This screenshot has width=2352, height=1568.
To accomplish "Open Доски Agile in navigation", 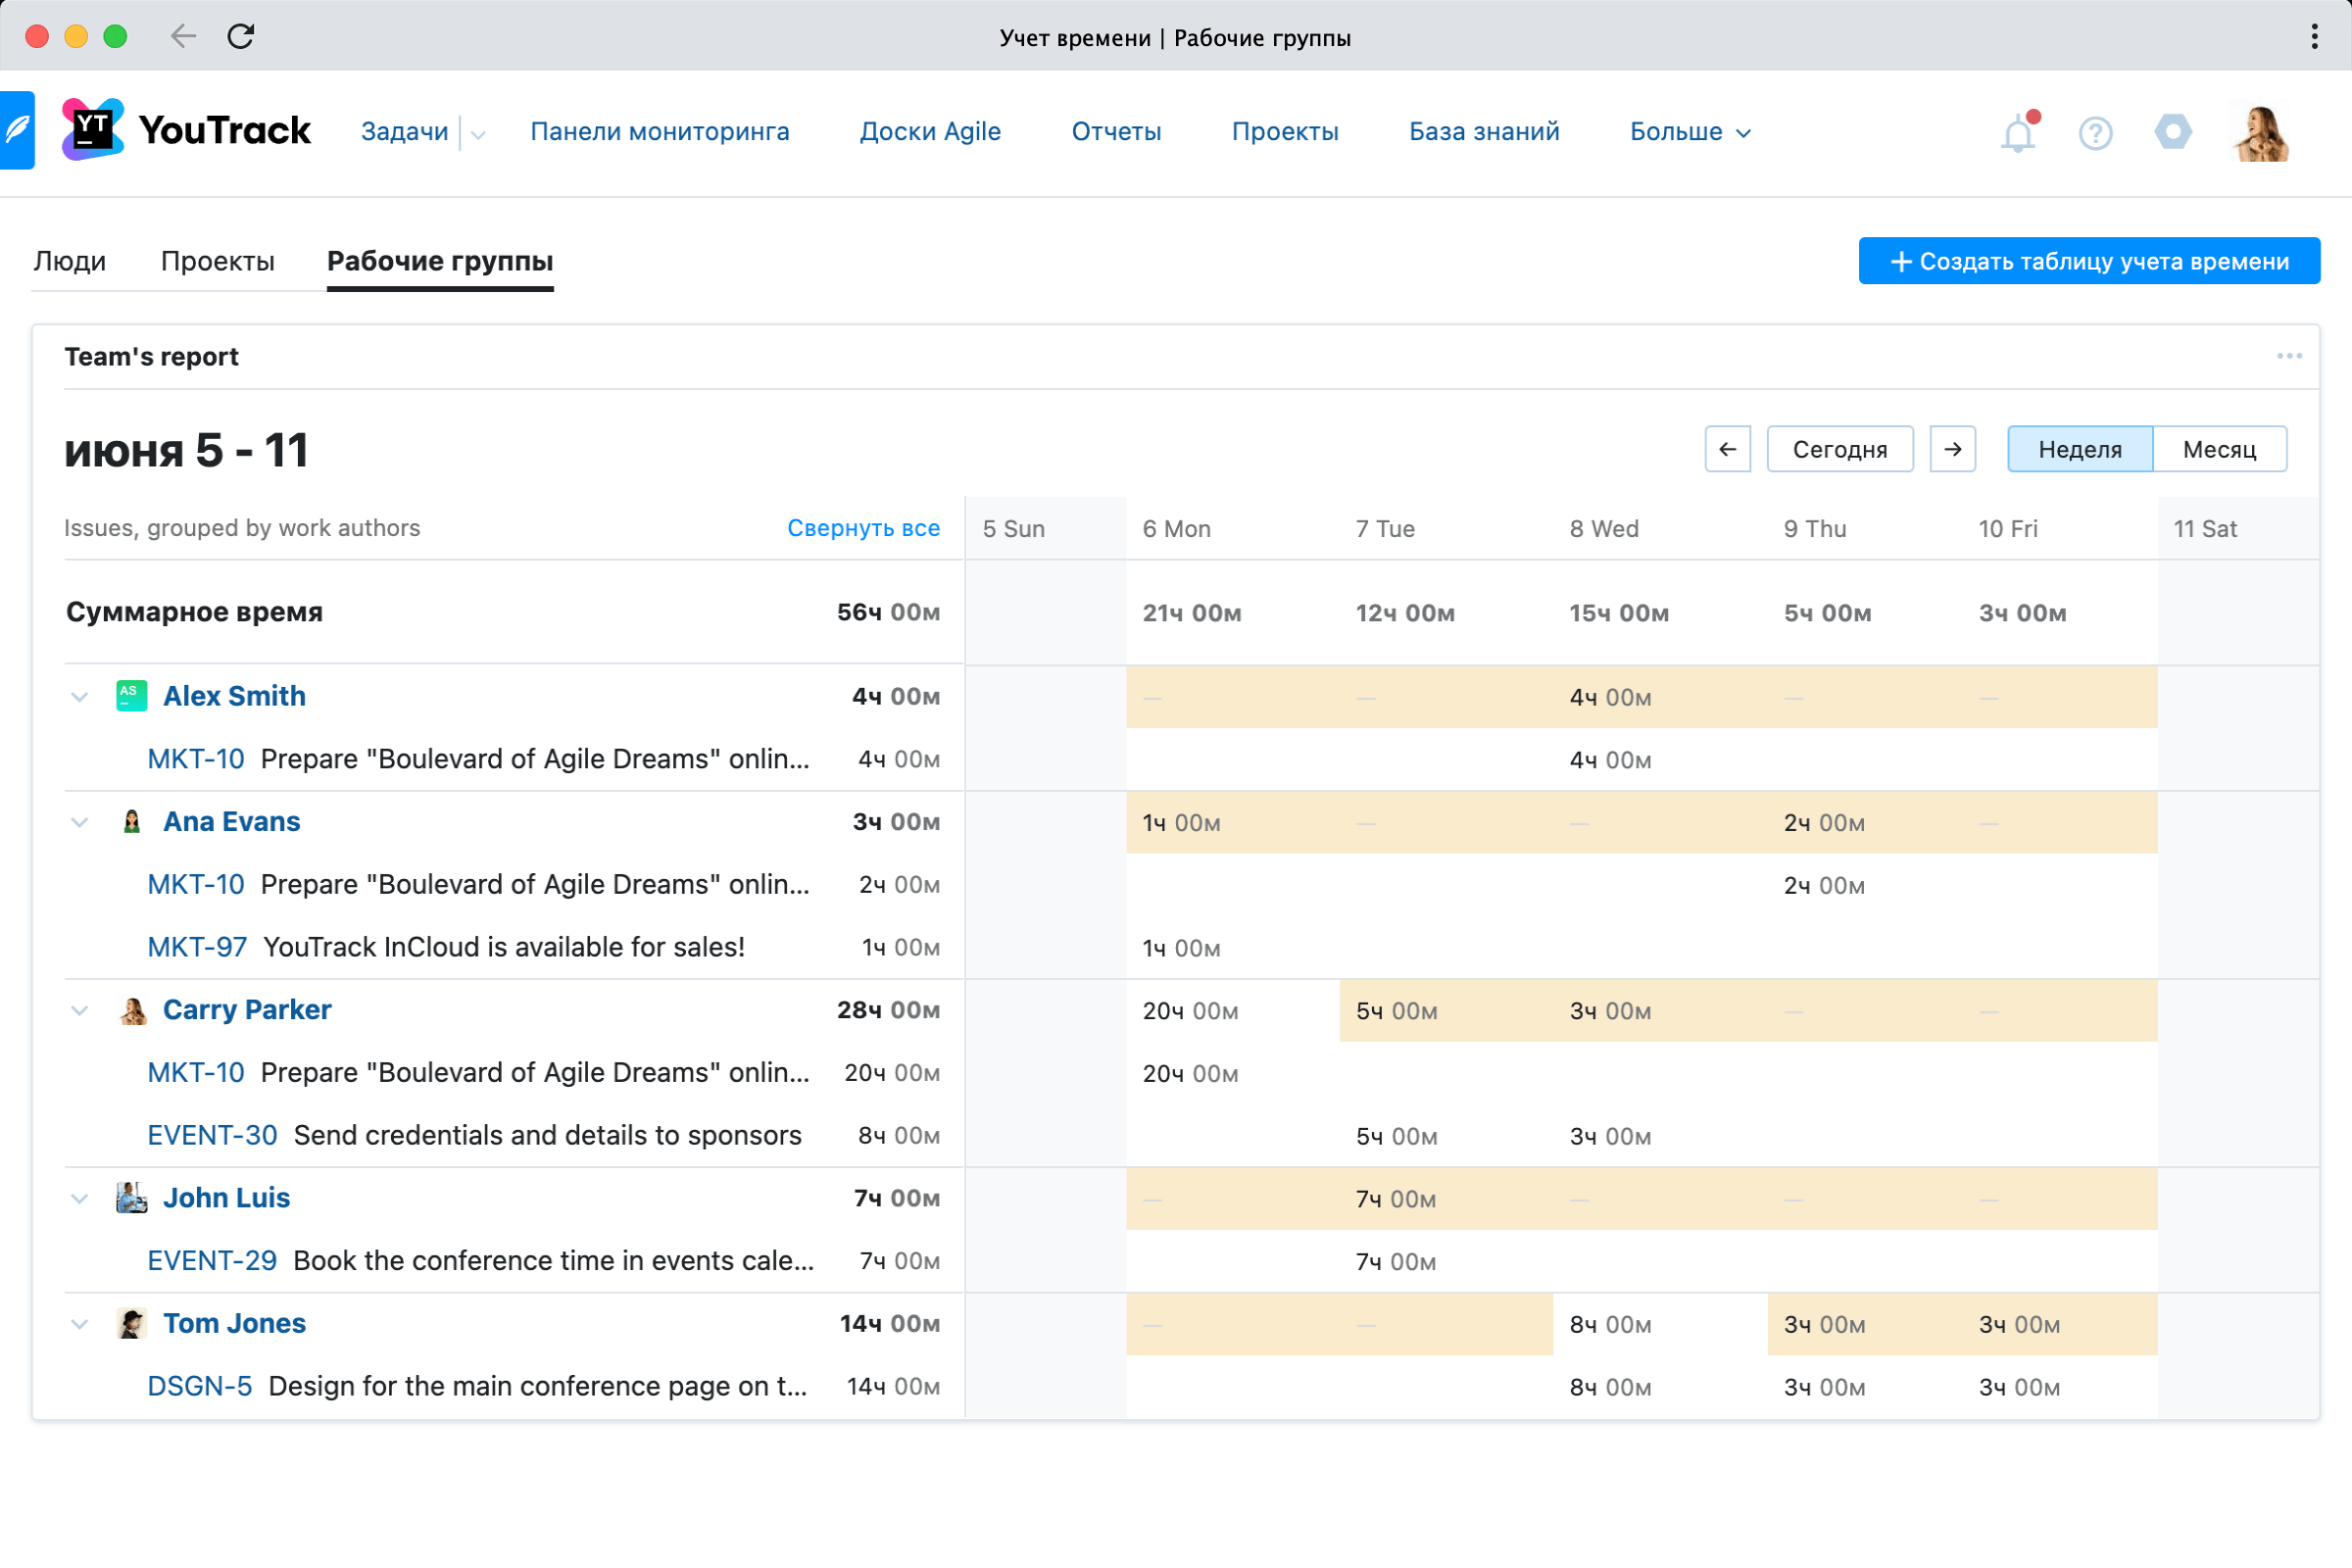I will click(x=930, y=132).
